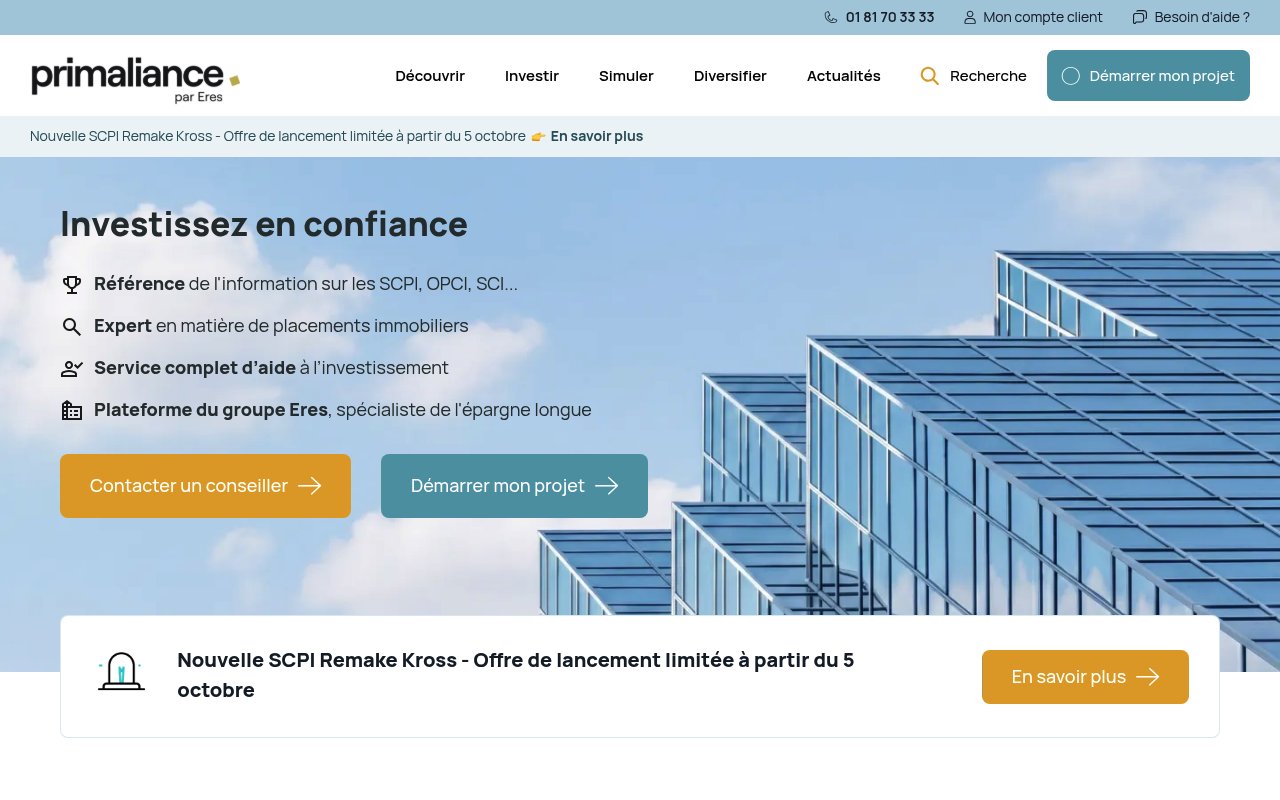
Task: Click the circle icon in header Démarrer mon projet
Action: pyautogui.click(x=1071, y=76)
